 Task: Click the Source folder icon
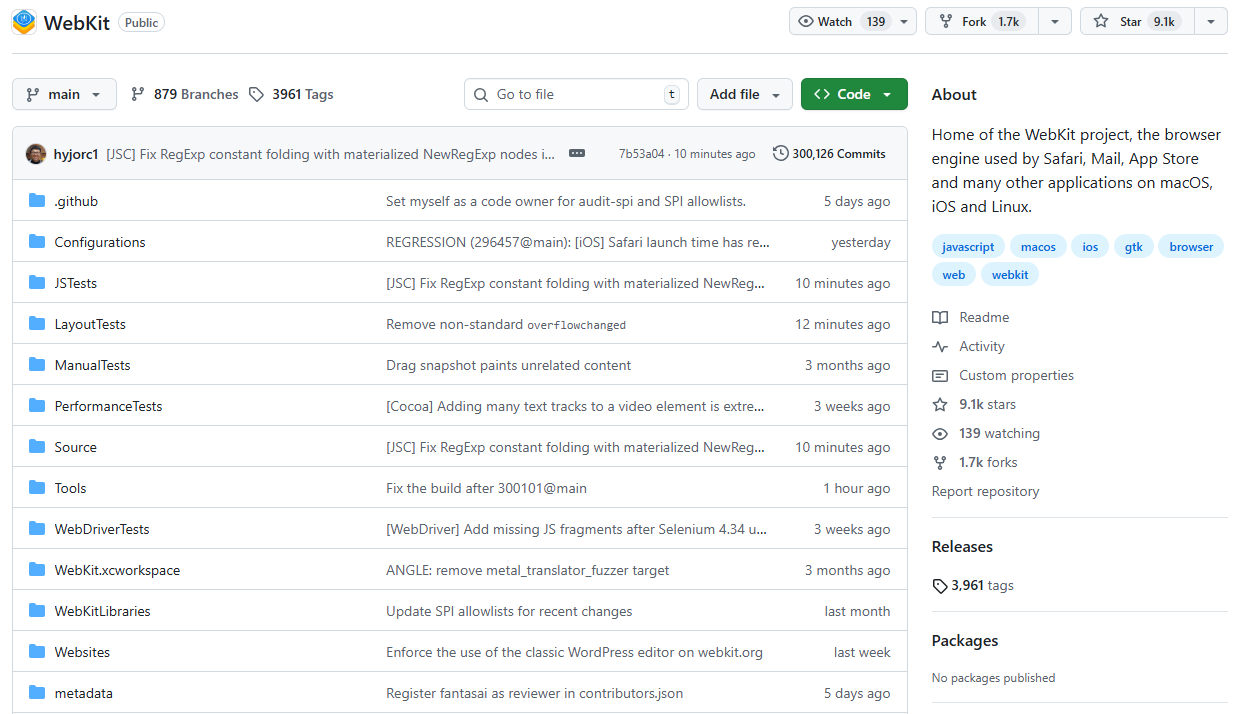(x=37, y=447)
